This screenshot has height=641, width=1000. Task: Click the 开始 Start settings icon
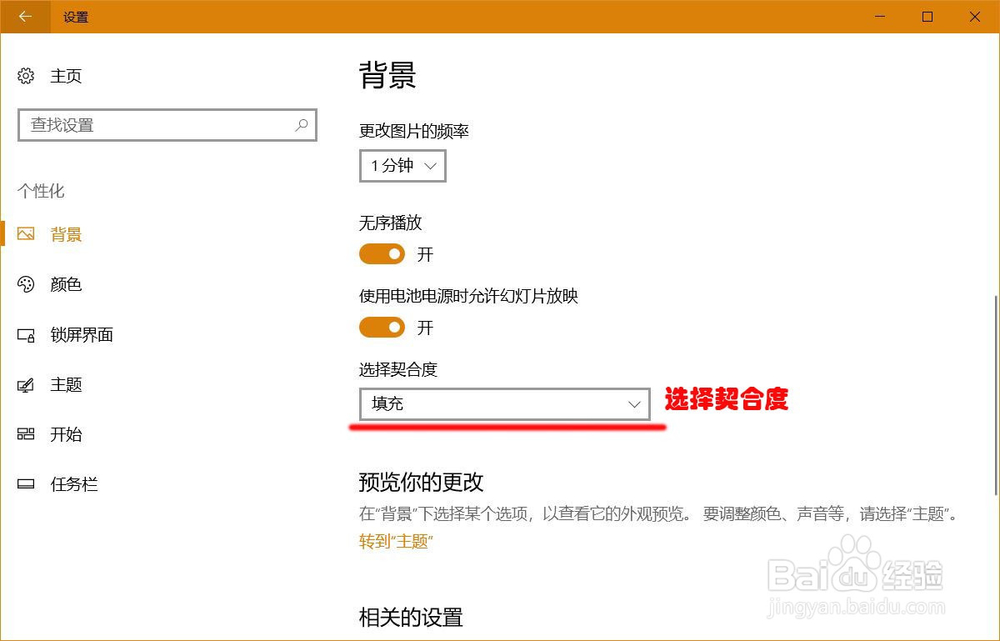(26, 434)
